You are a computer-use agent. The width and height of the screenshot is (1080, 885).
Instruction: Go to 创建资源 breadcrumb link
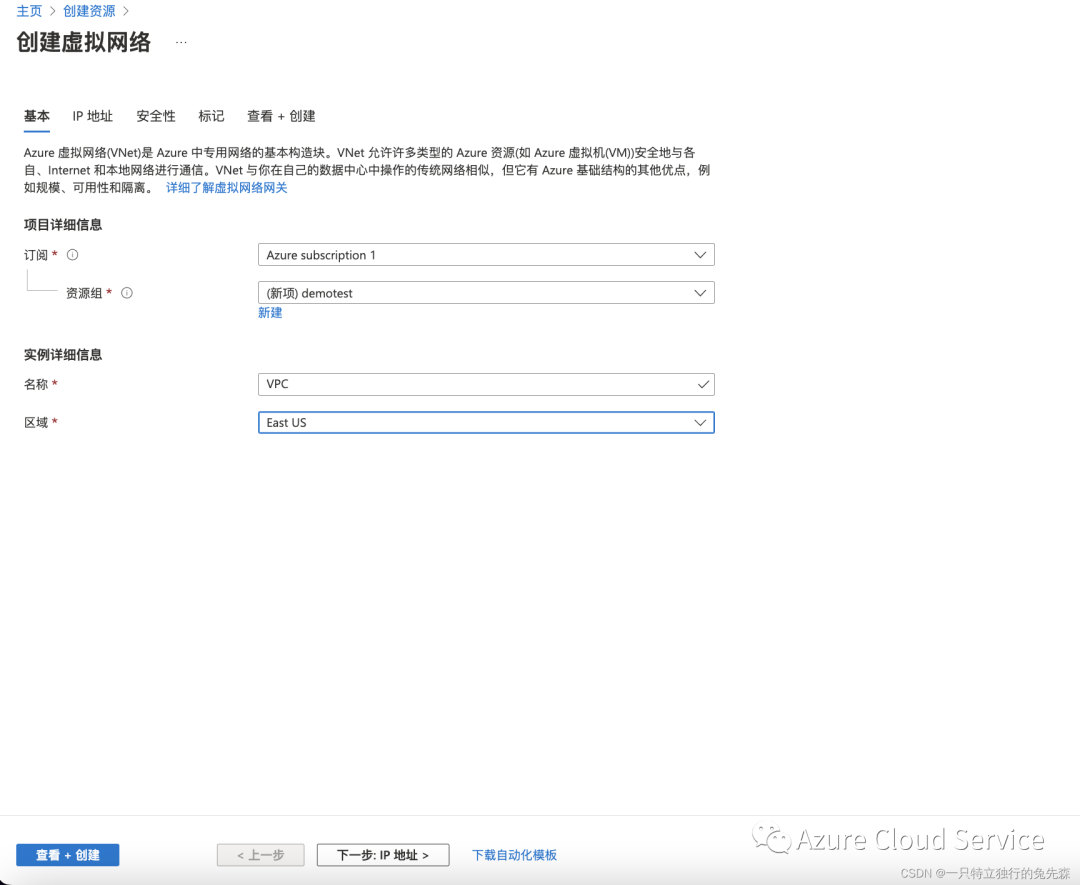[x=89, y=11]
